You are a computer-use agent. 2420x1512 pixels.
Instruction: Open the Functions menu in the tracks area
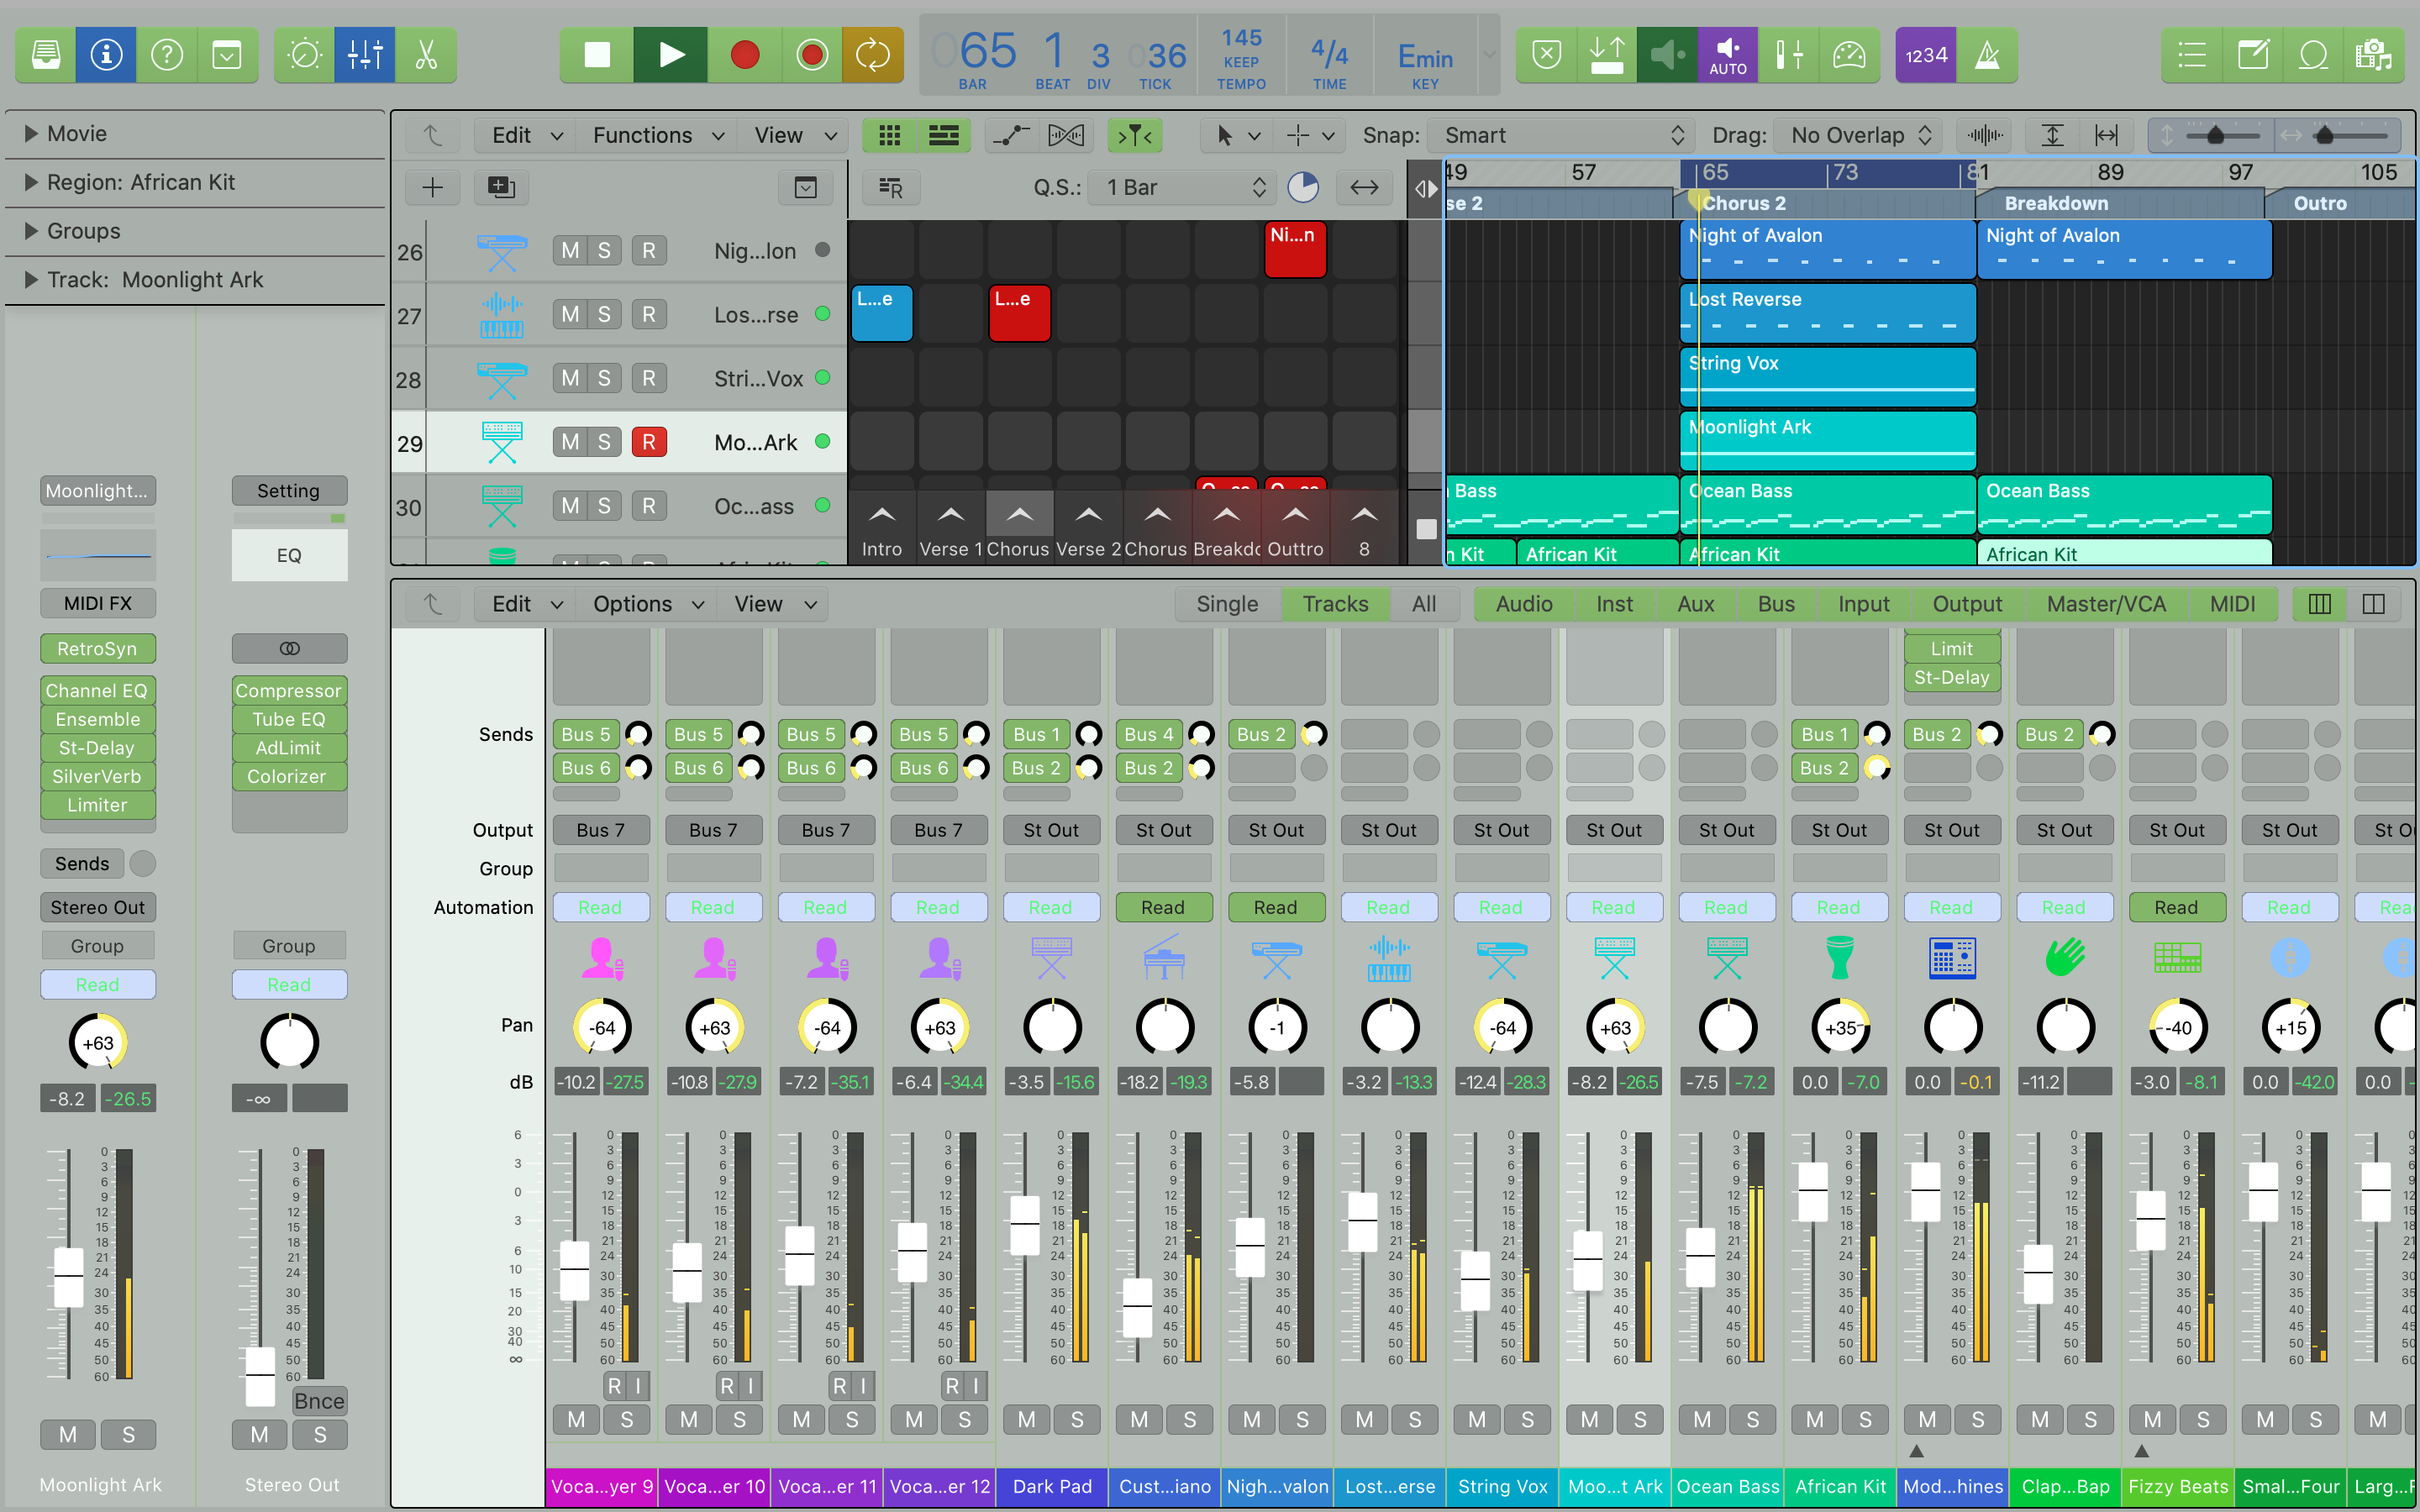tap(657, 135)
